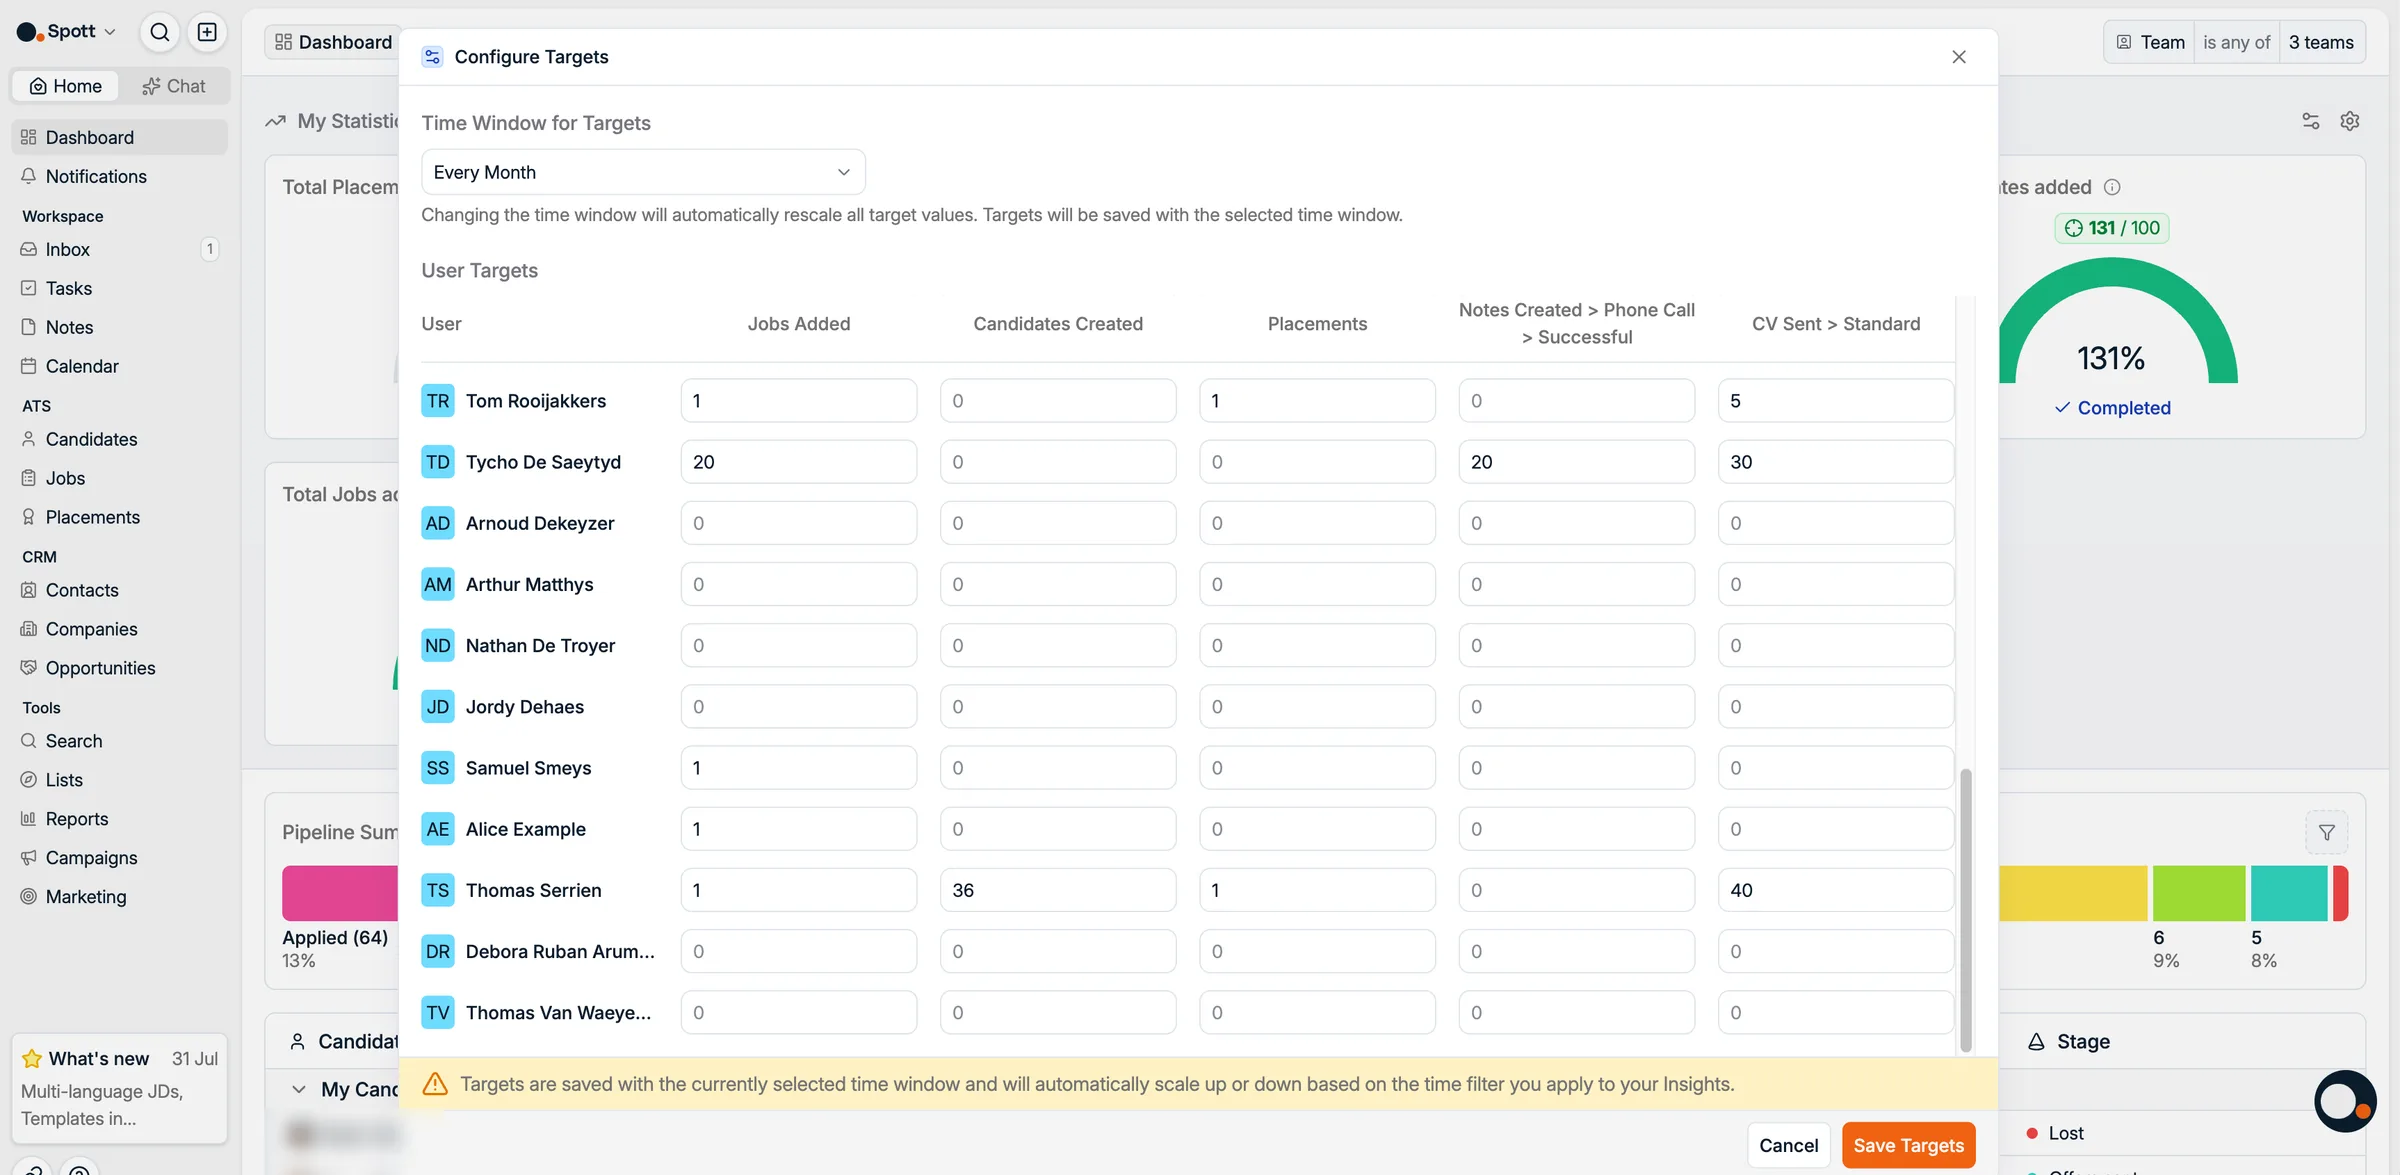Open Spott workspace dropdown
2400x1175 pixels.
point(66,31)
